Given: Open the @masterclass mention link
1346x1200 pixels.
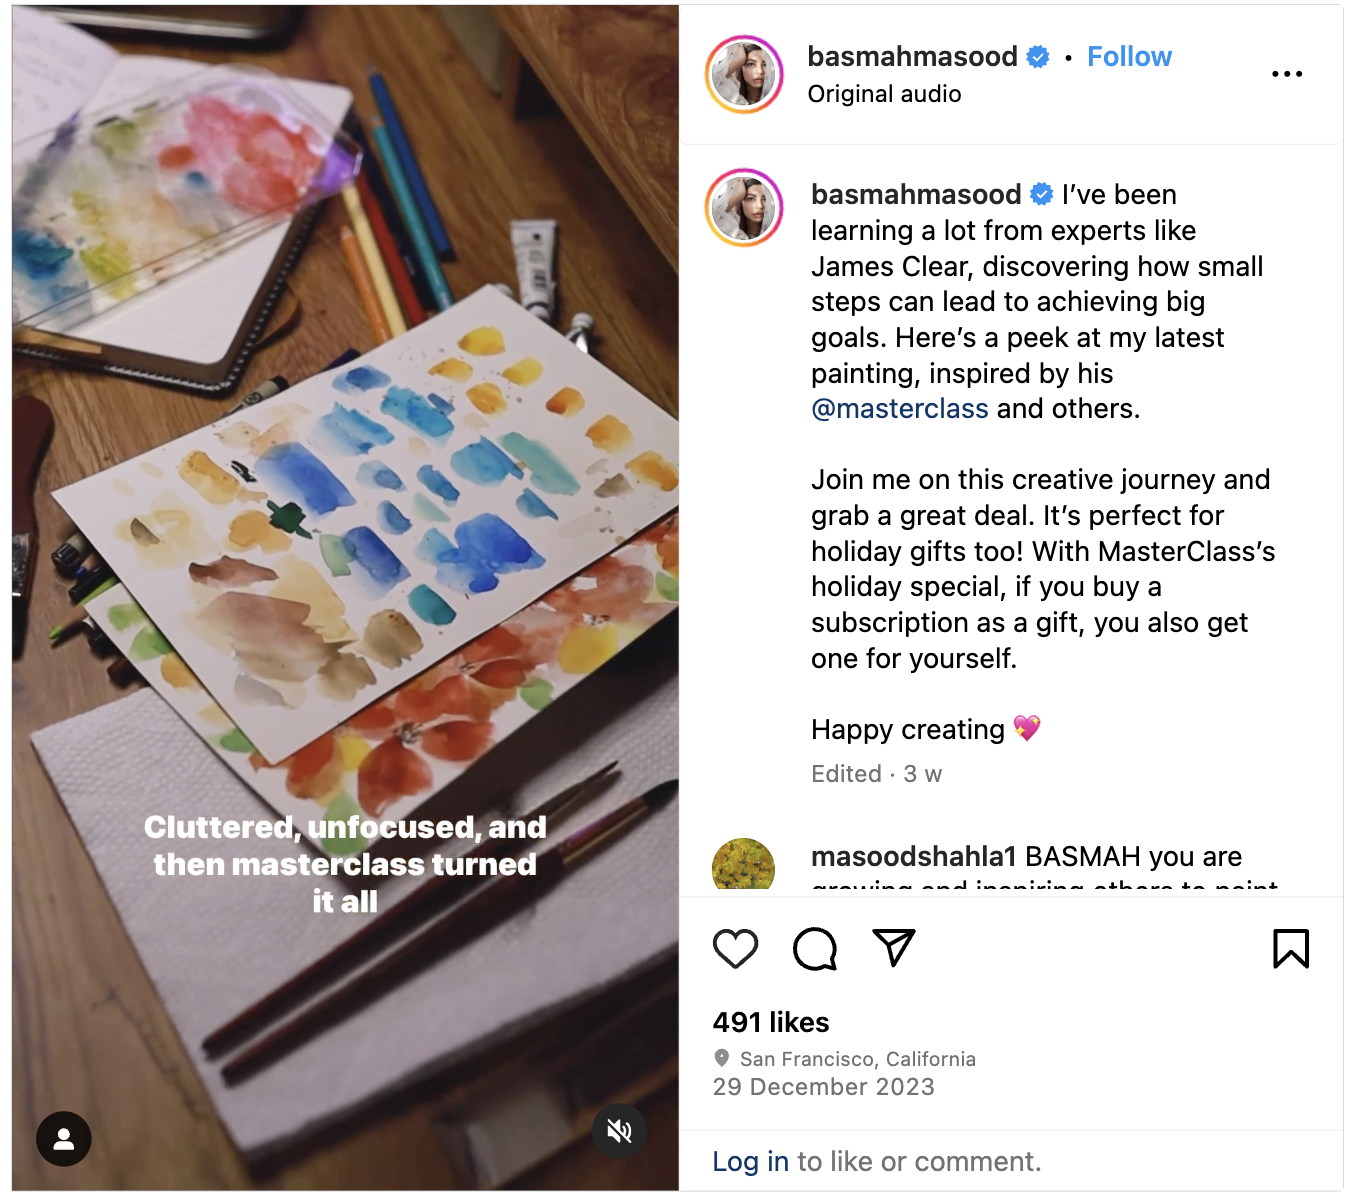Looking at the screenshot, I should (x=899, y=409).
